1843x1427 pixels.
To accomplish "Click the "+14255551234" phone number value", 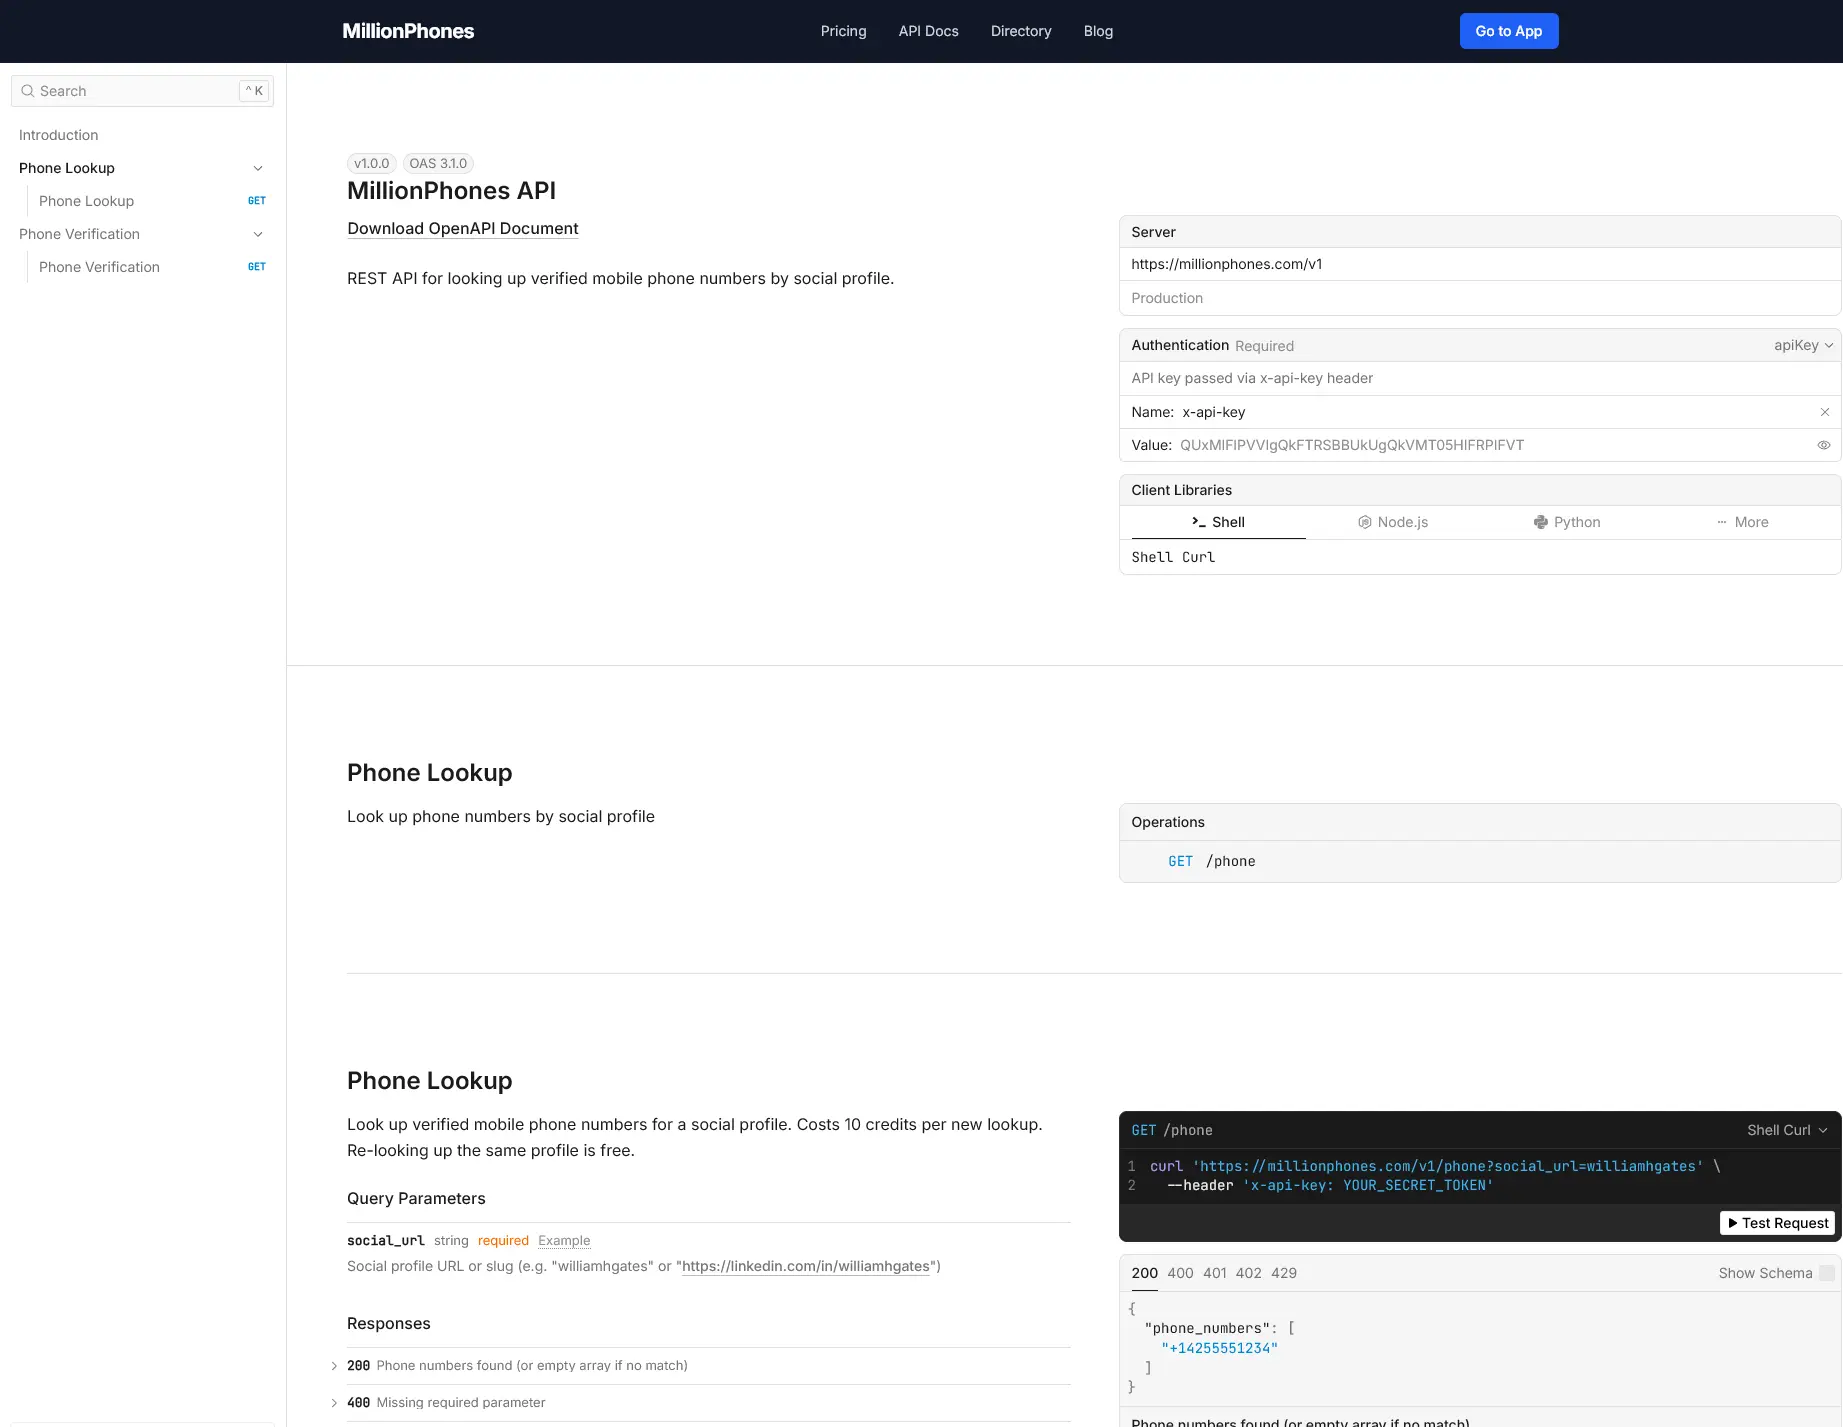I will pos(1220,1348).
